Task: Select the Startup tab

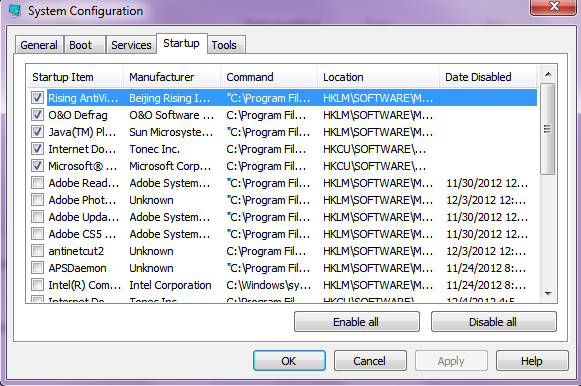Action: pyautogui.click(x=182, y=43)
